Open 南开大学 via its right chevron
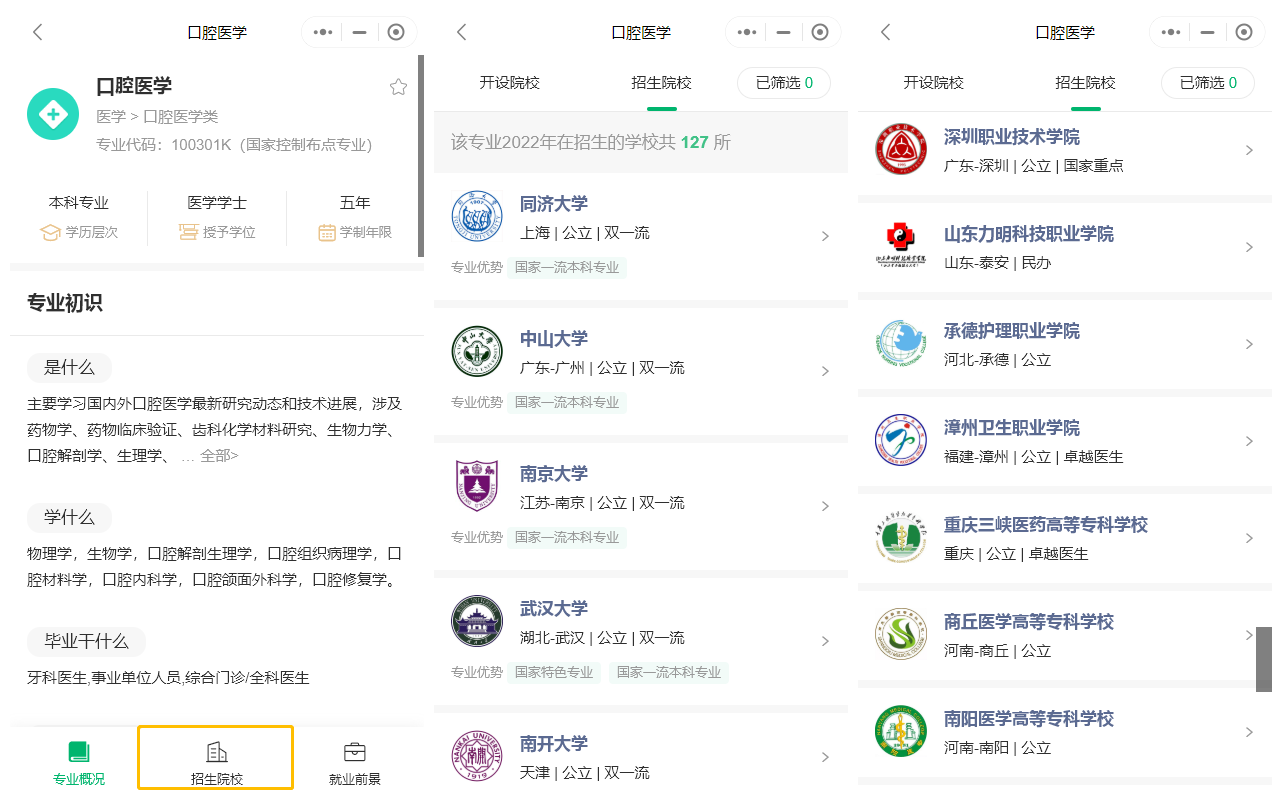Image resolution: width=1282 pixels, height=800 pixels. coord(825,757)
